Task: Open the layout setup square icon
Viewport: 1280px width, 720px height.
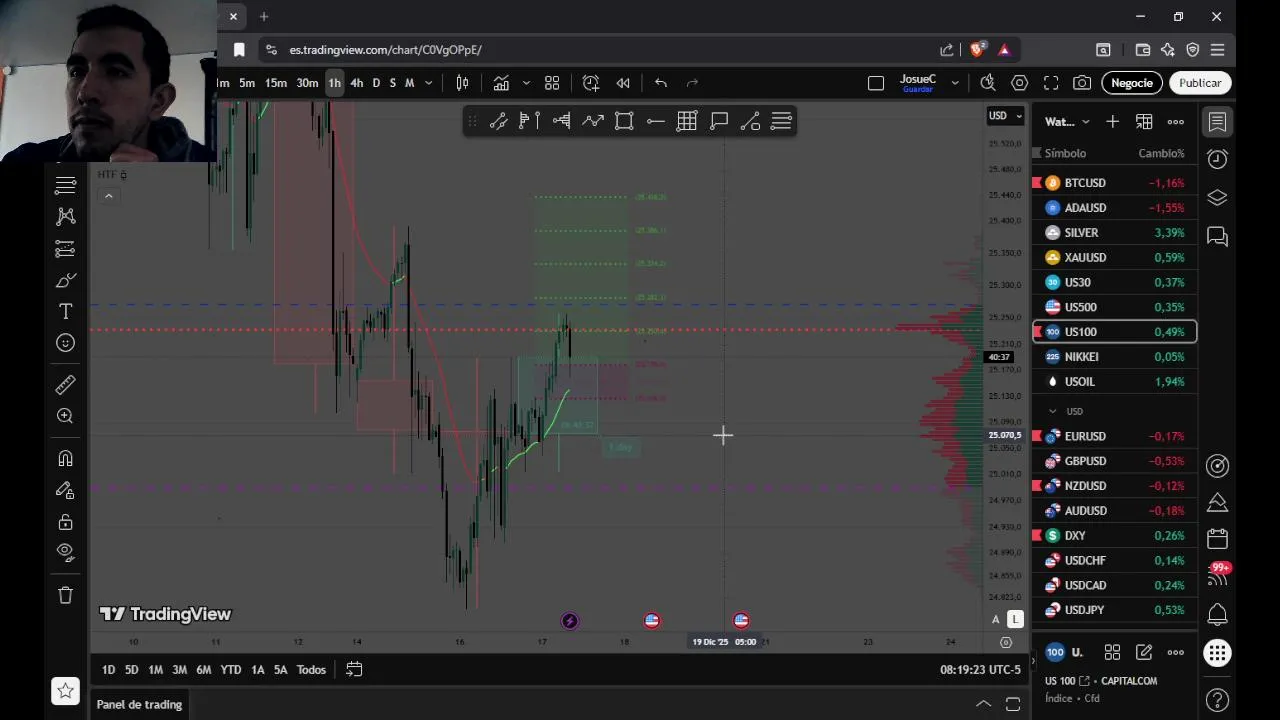Action: pos(876,83)
